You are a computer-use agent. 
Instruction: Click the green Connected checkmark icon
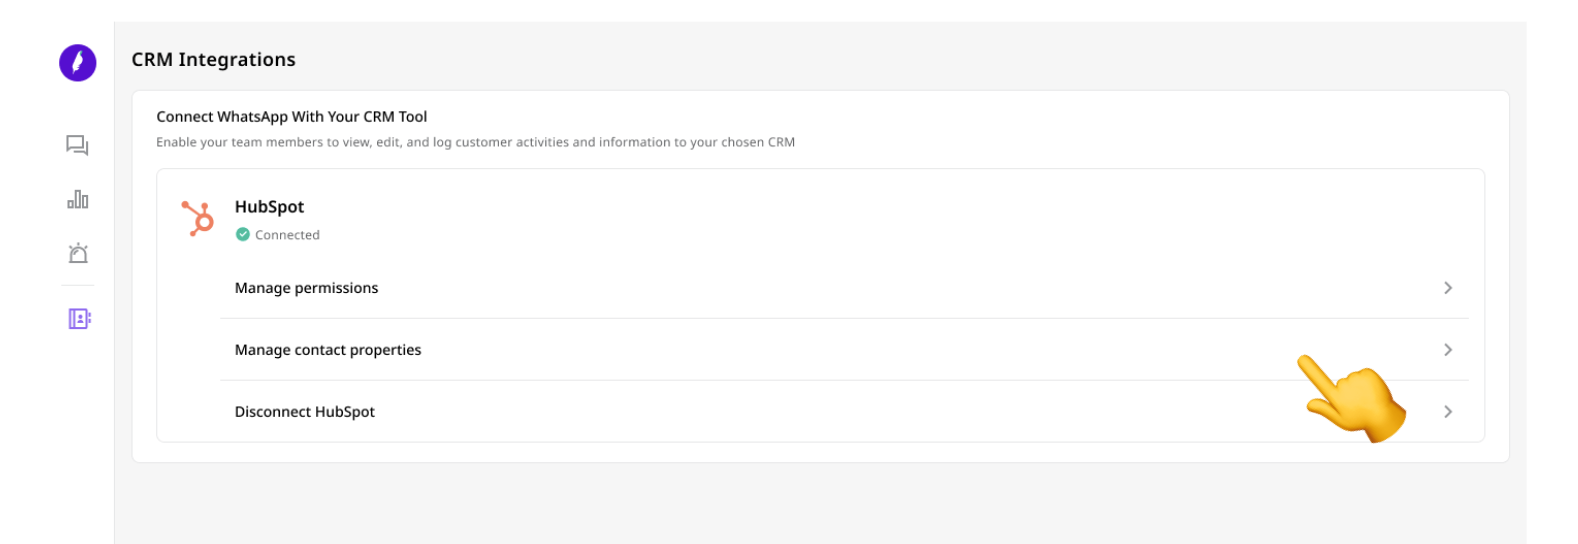tap(242, 235)
